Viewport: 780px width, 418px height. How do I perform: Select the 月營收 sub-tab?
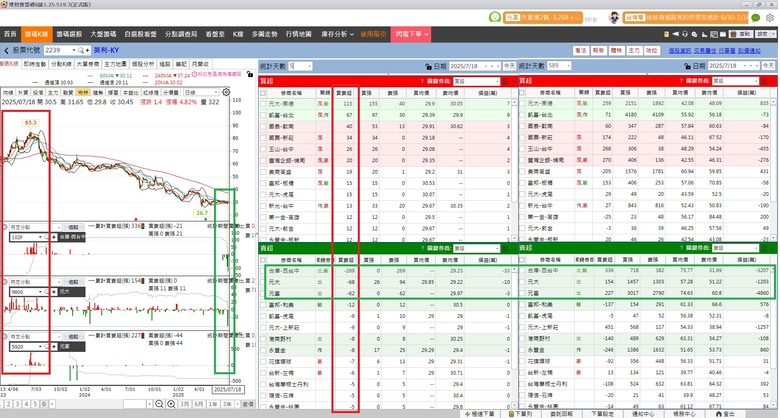click(x=200, y=64)
